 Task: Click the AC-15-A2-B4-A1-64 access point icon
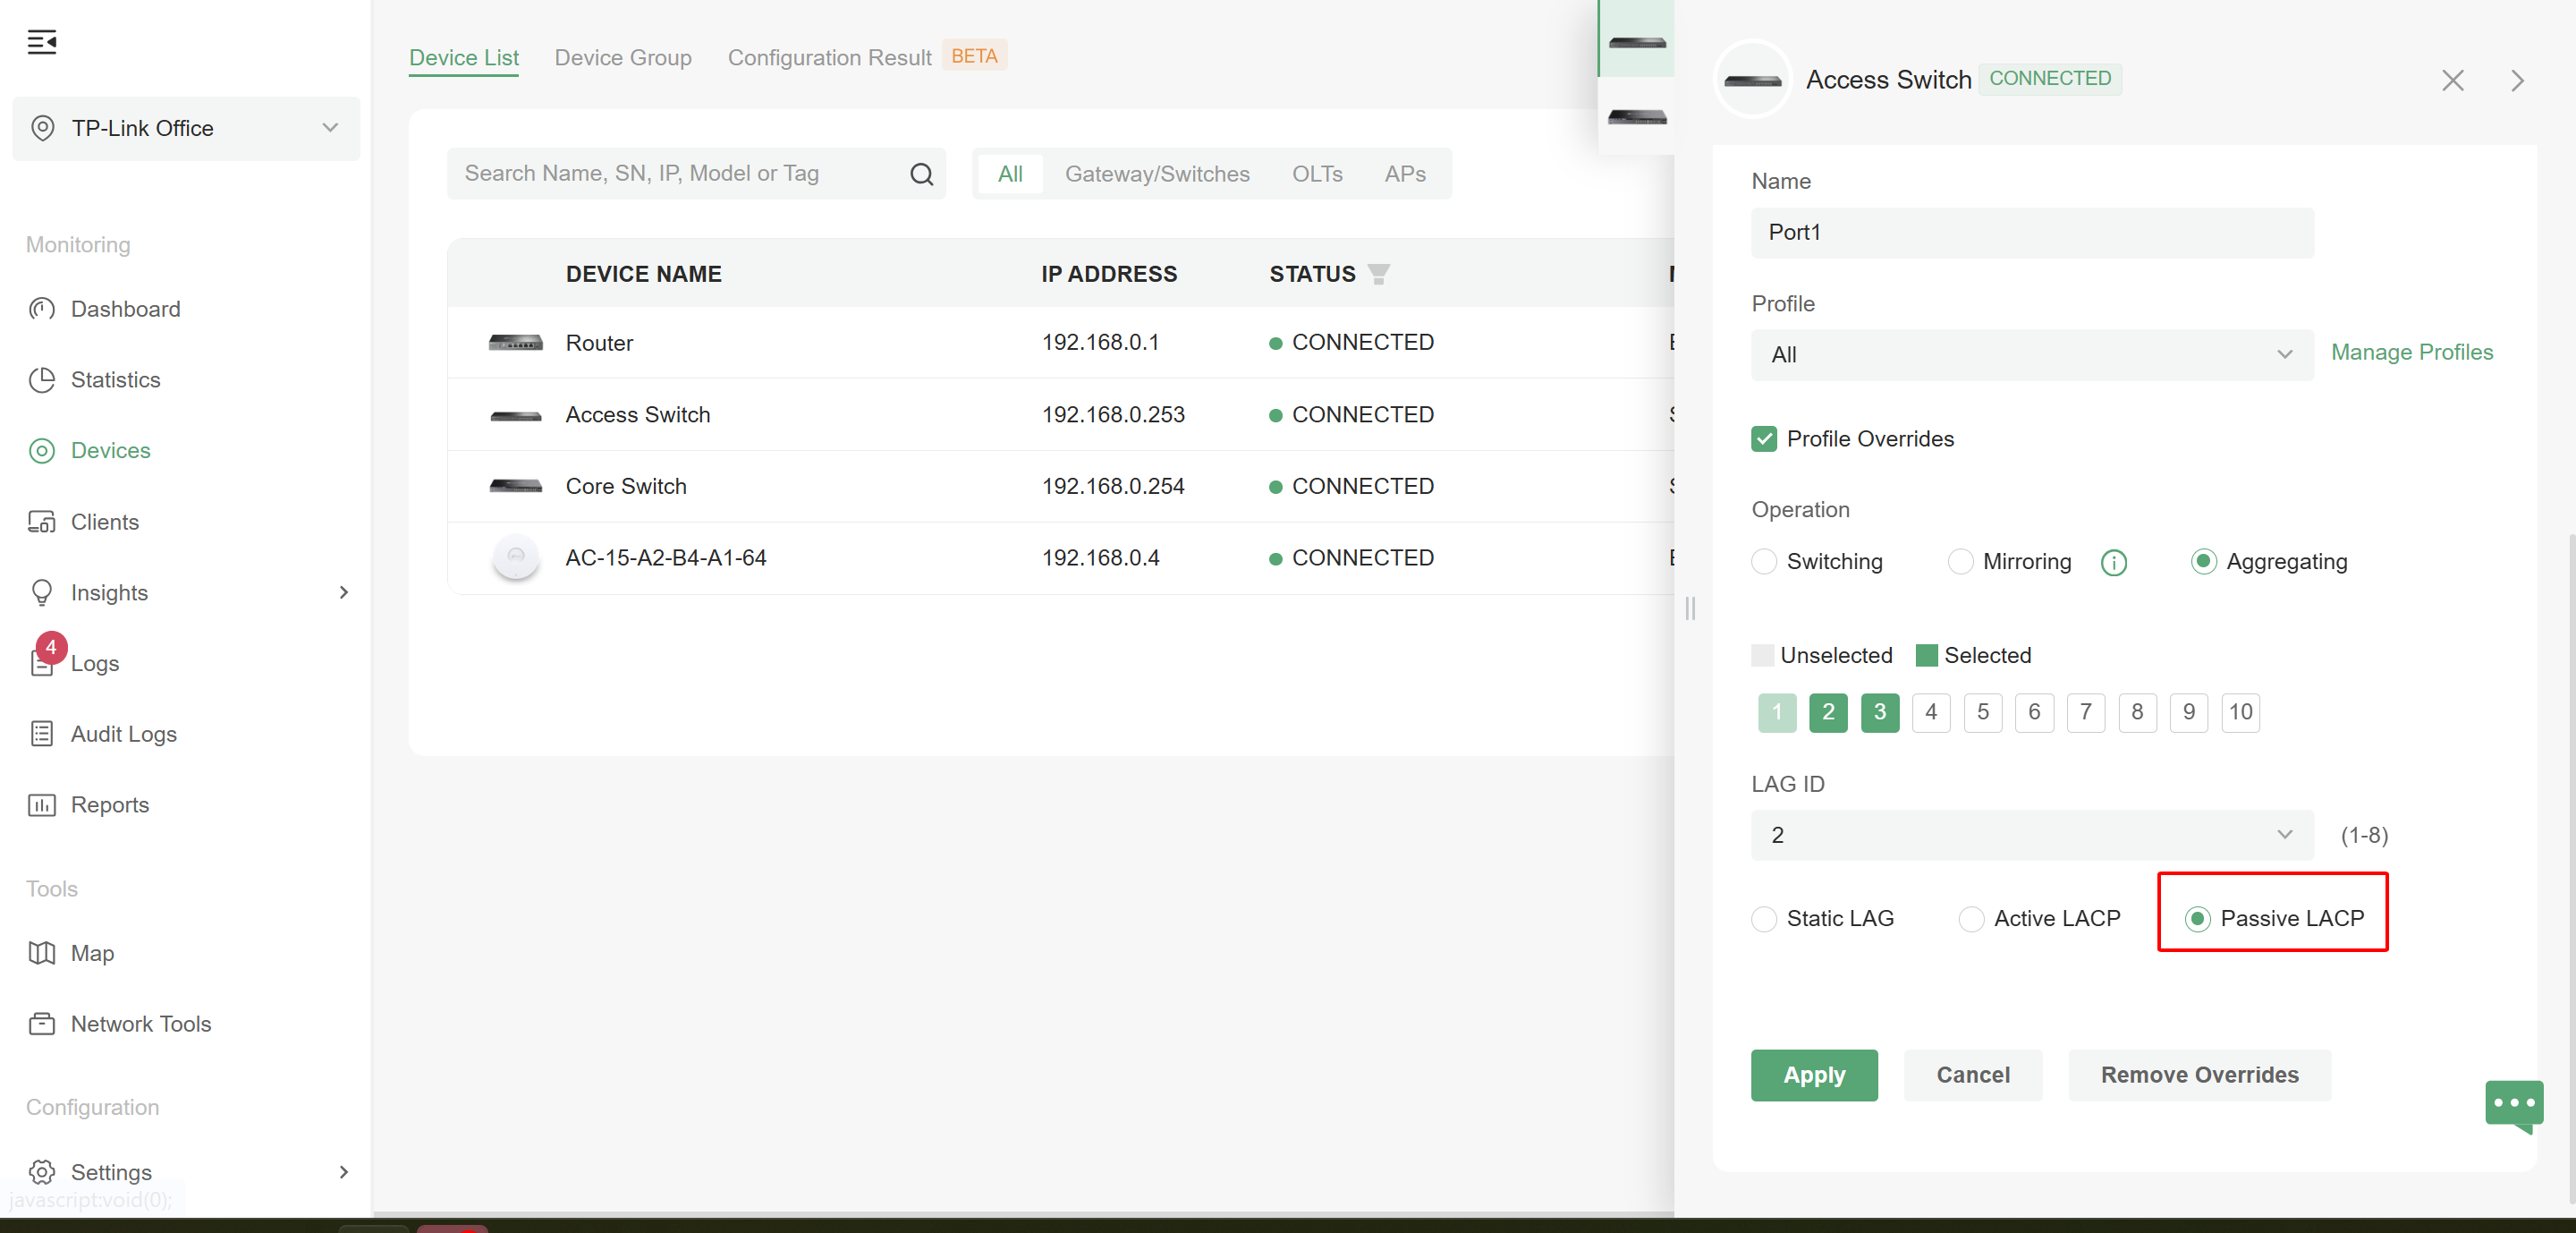pos(515,558)
